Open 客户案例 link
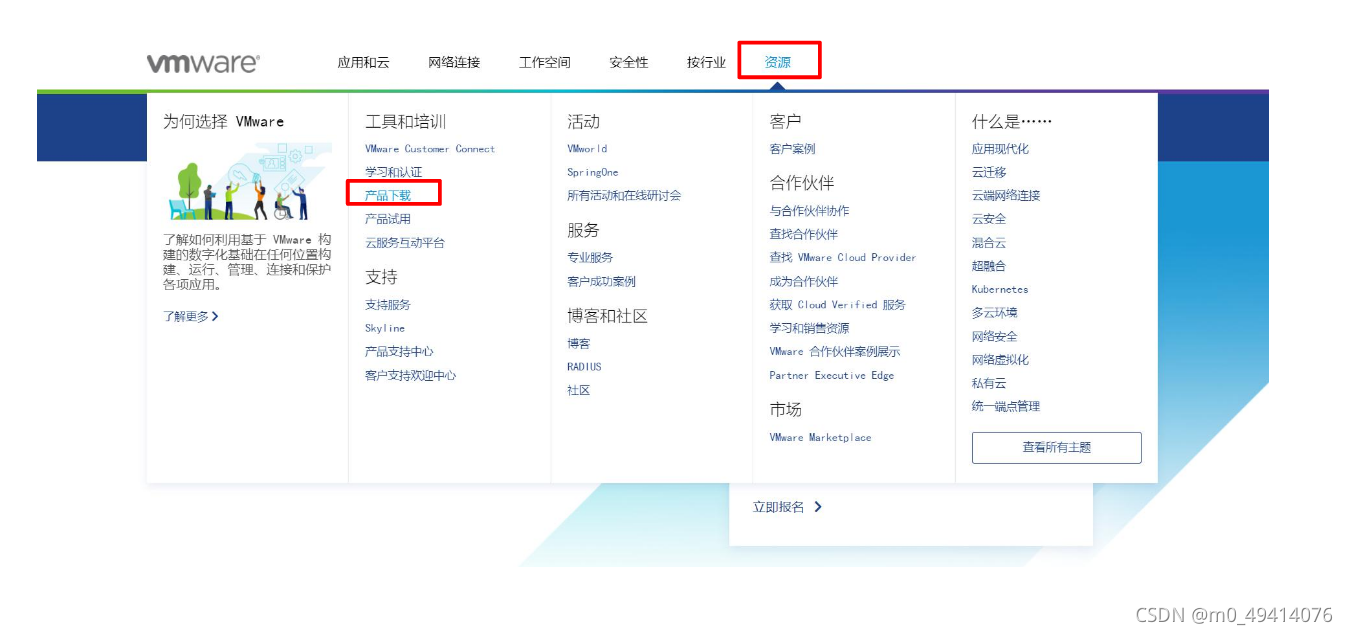Viewport: 1348px width, 635px height. (x=792, y=149)
